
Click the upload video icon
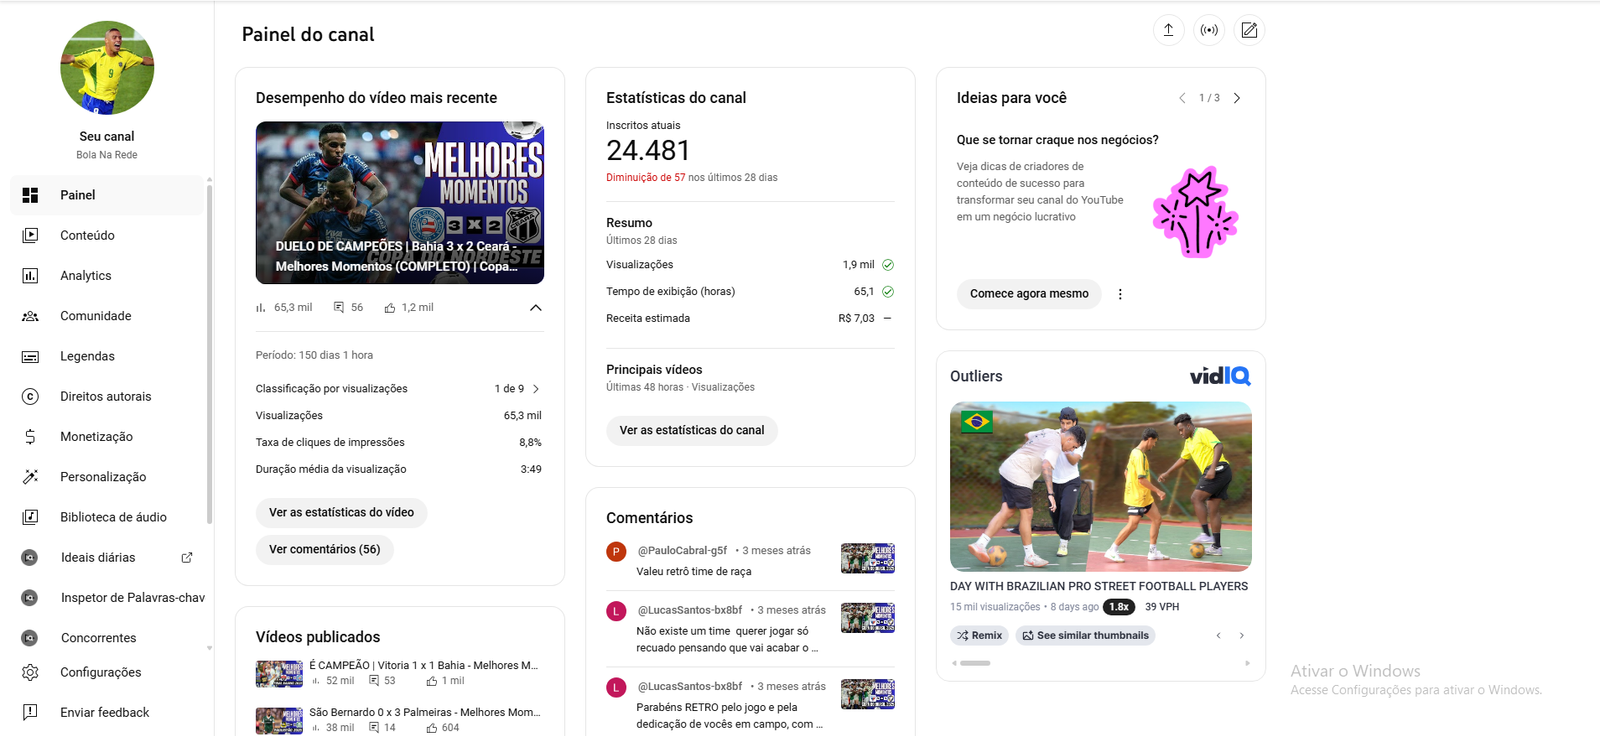pos(1168,30)
